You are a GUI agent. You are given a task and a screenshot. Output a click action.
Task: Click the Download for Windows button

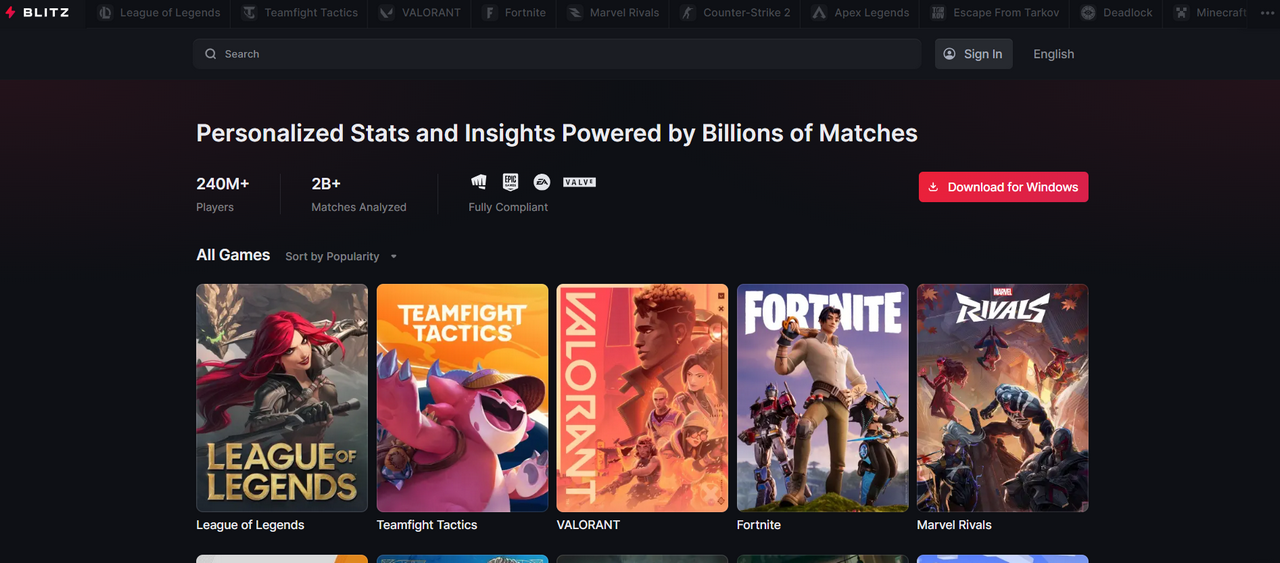pos(1003,187)
